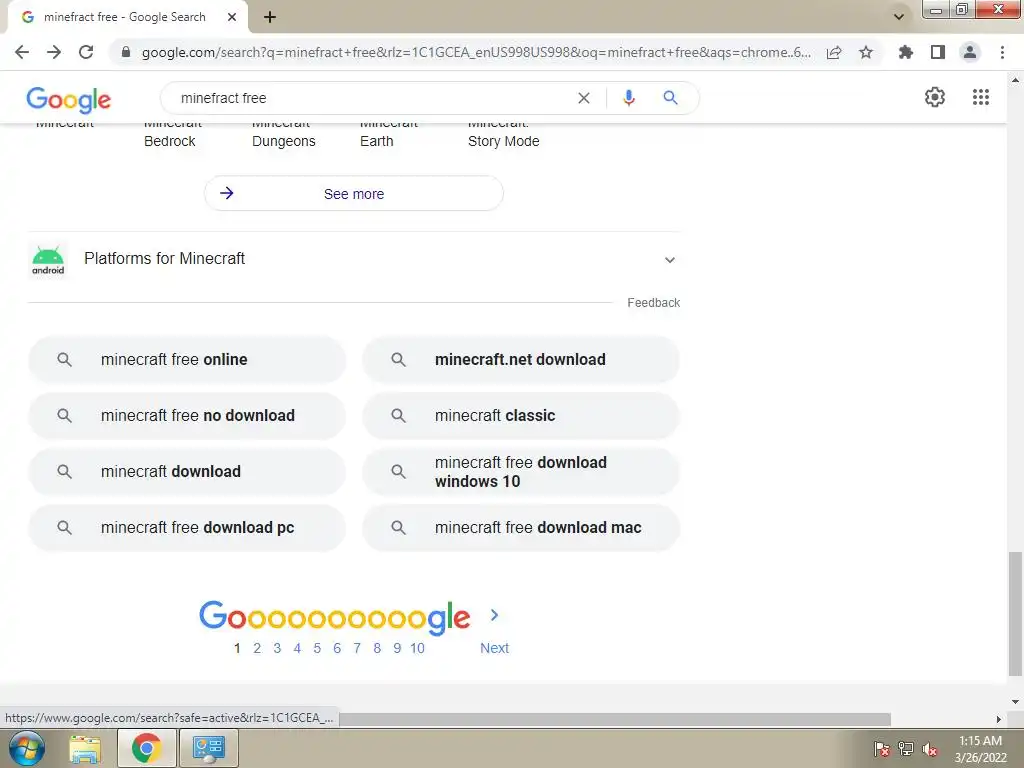Start voice search with microphone icon
This screenshot has width=1024, height=768.
pyautogui.click(x=629, y=98)
